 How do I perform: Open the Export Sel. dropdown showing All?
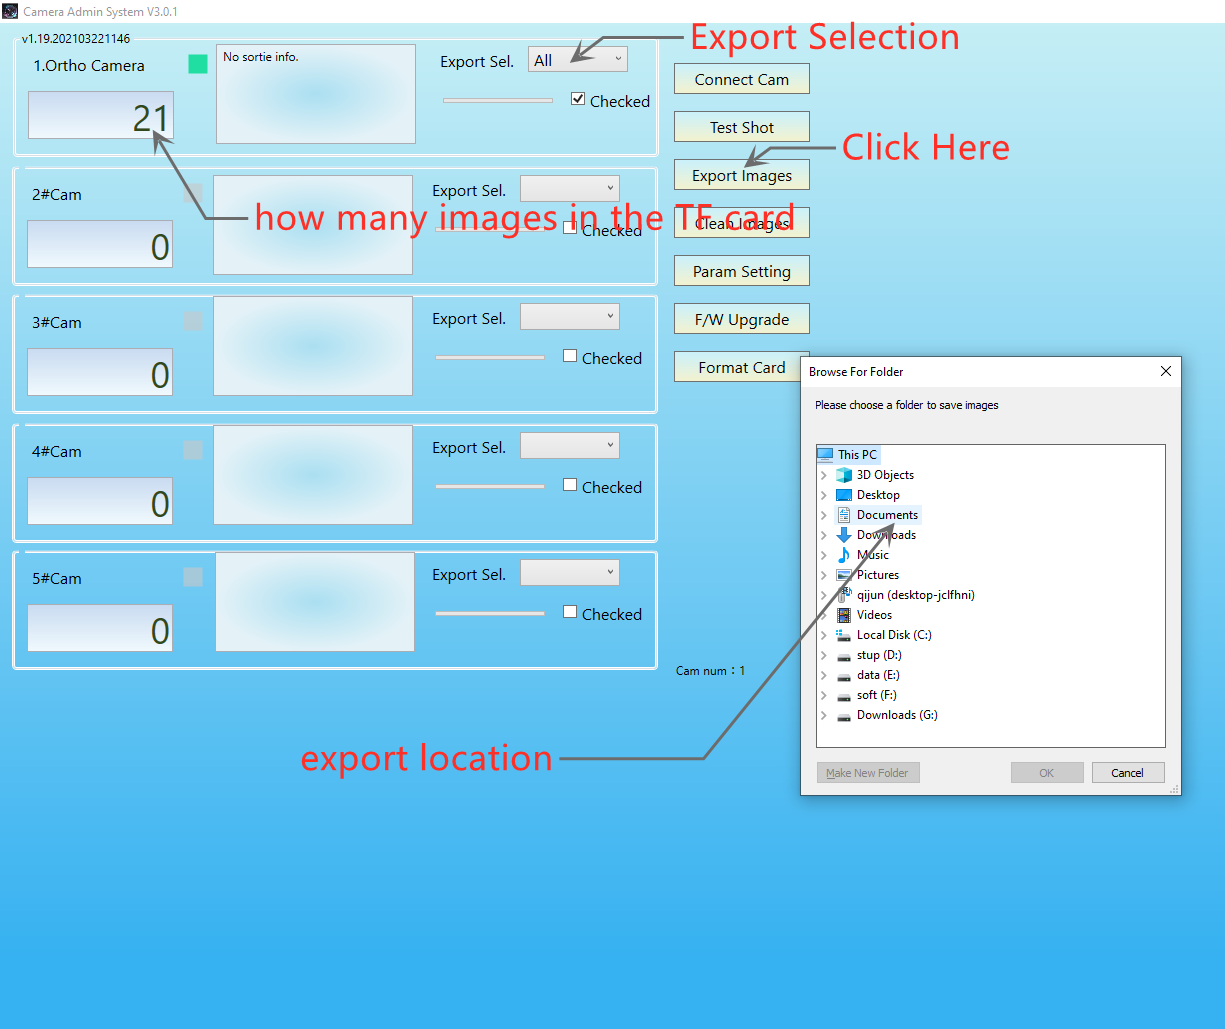tap(578, 59)
